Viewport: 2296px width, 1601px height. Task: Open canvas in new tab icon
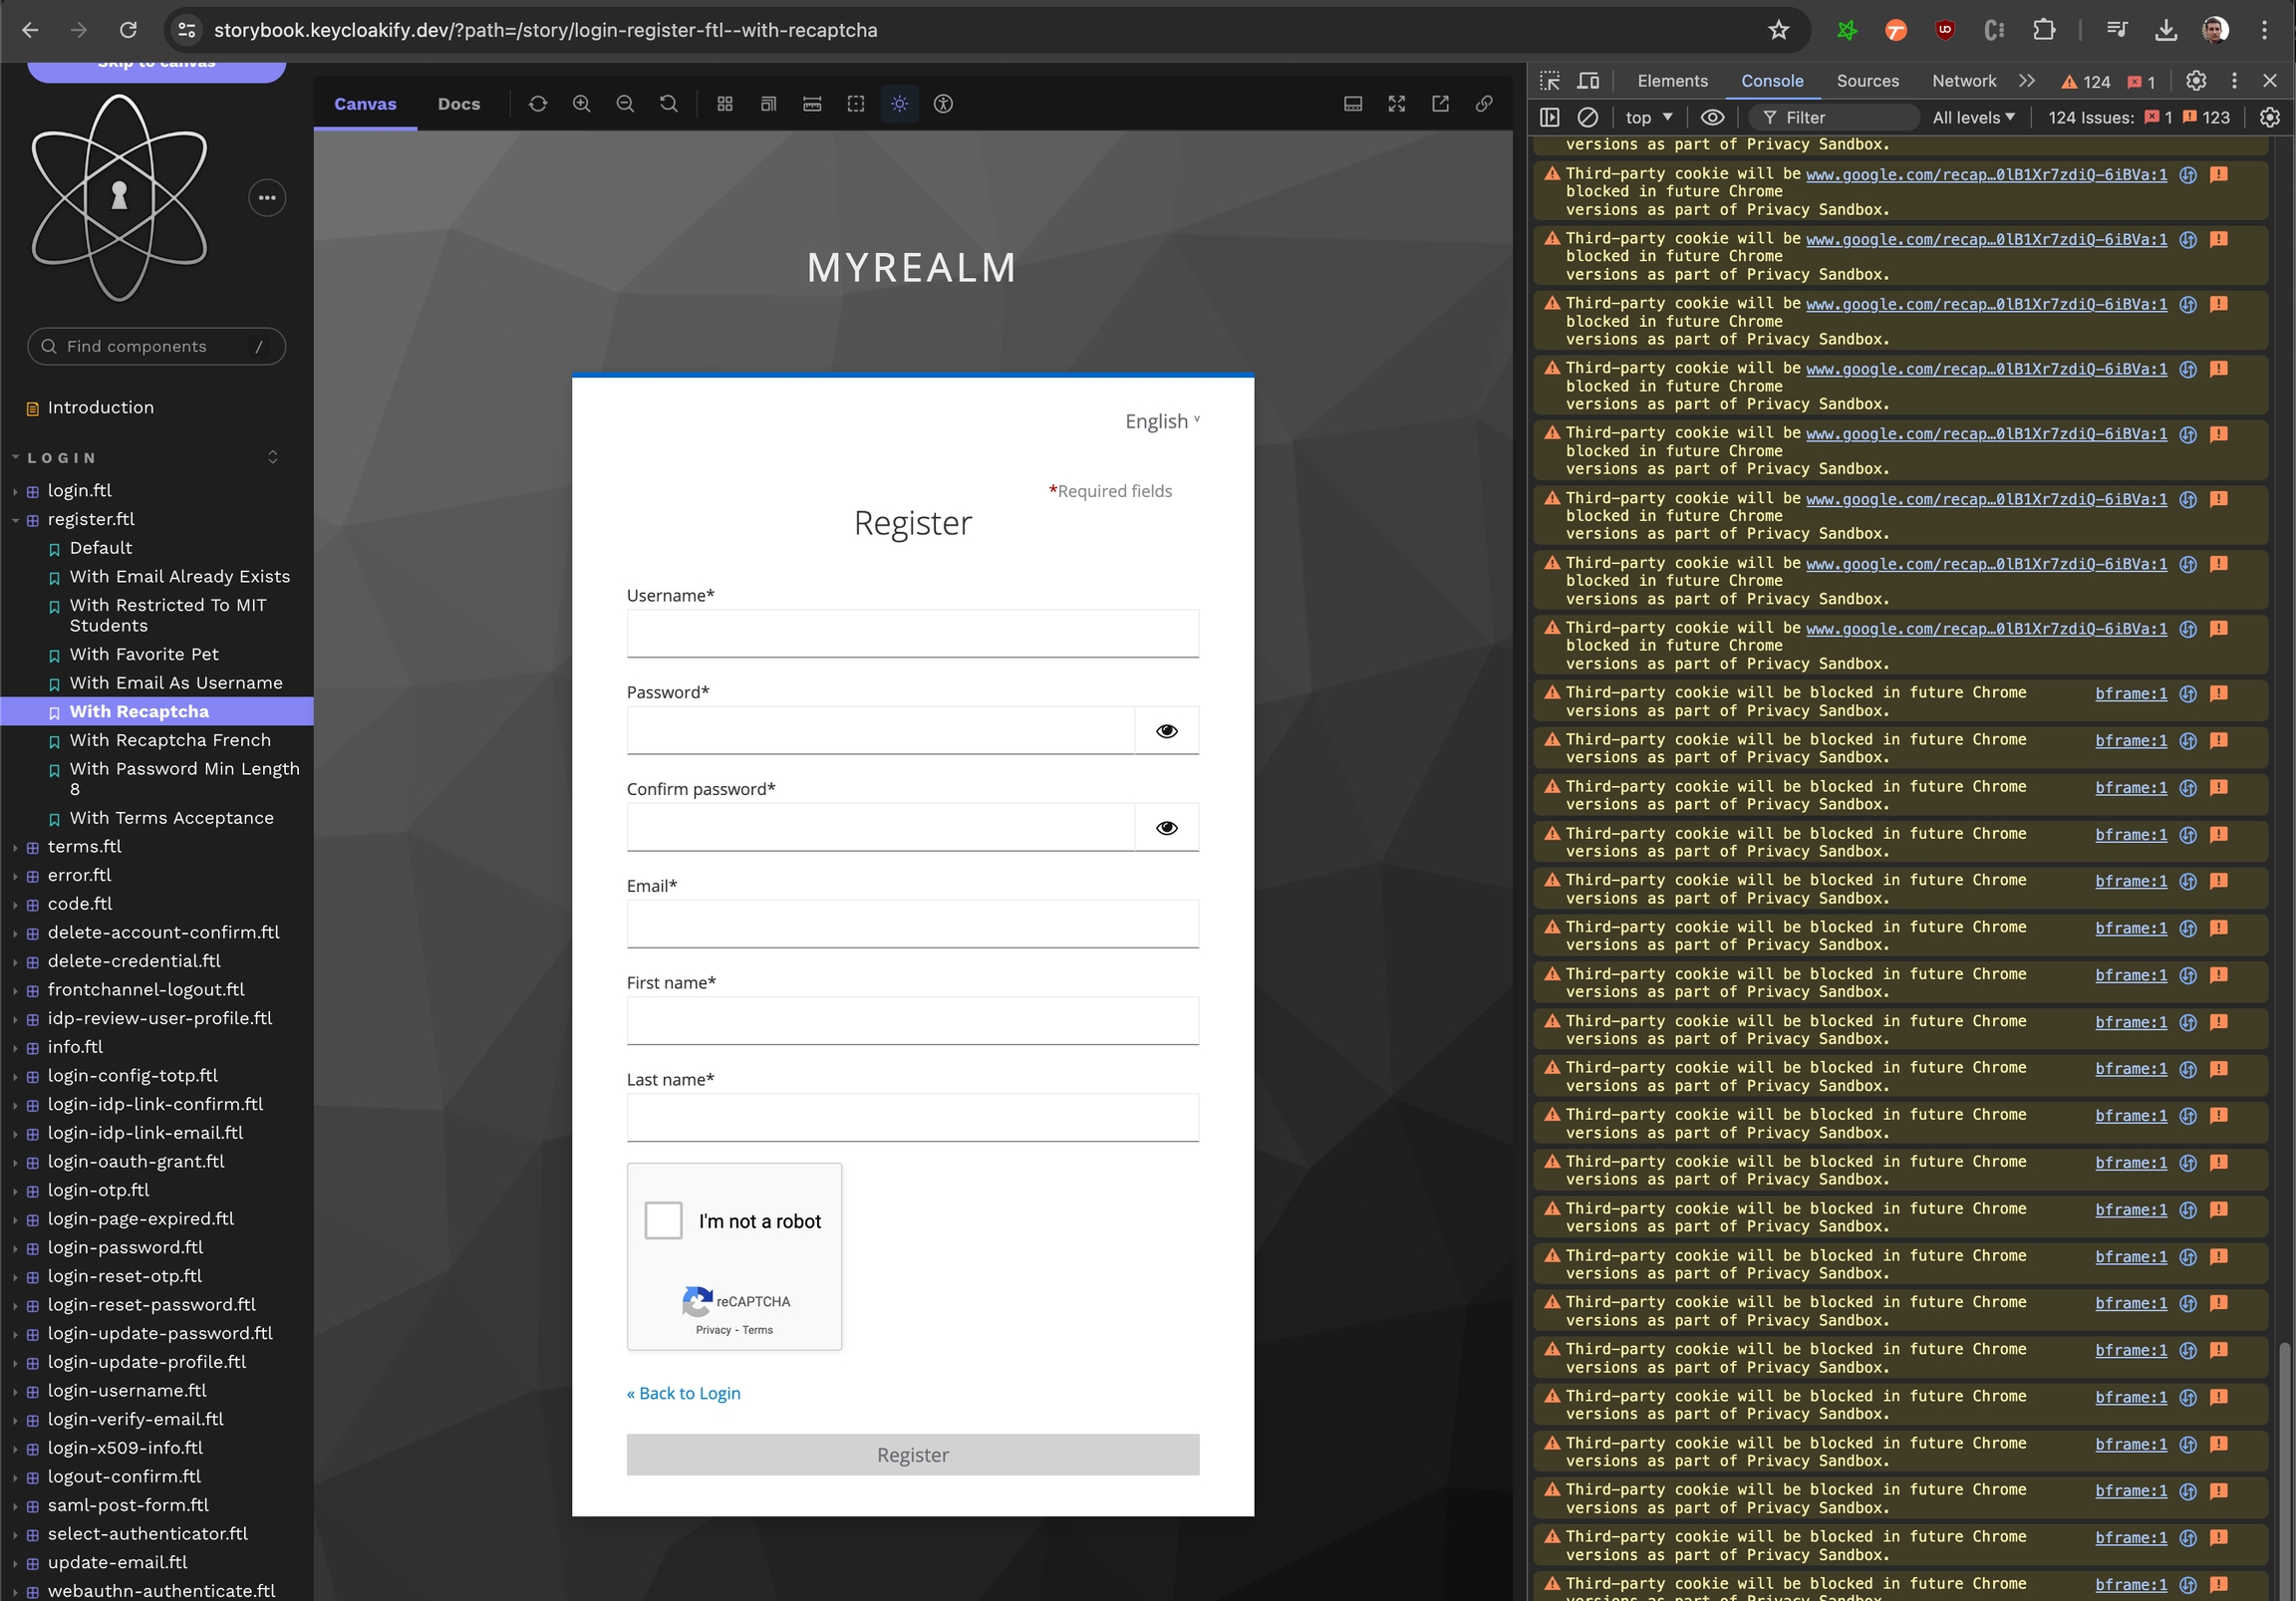(1440, 104)
